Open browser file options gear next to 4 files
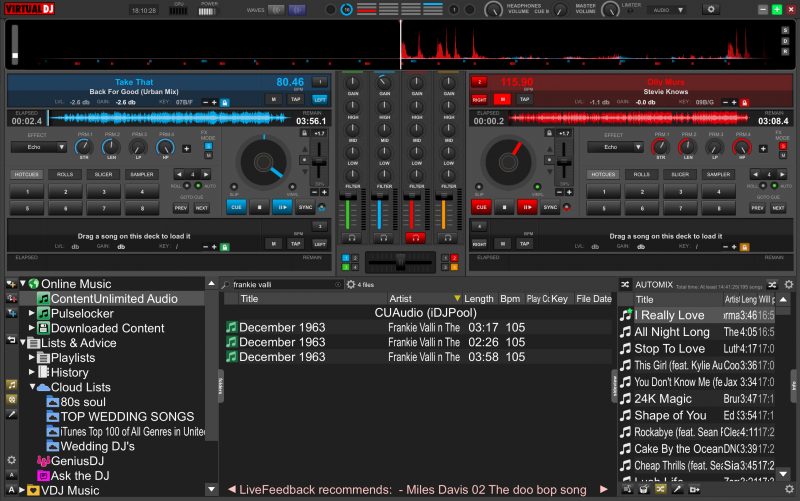Image resolution: width=800 pixels, height=501 pixels. [351, 285]
